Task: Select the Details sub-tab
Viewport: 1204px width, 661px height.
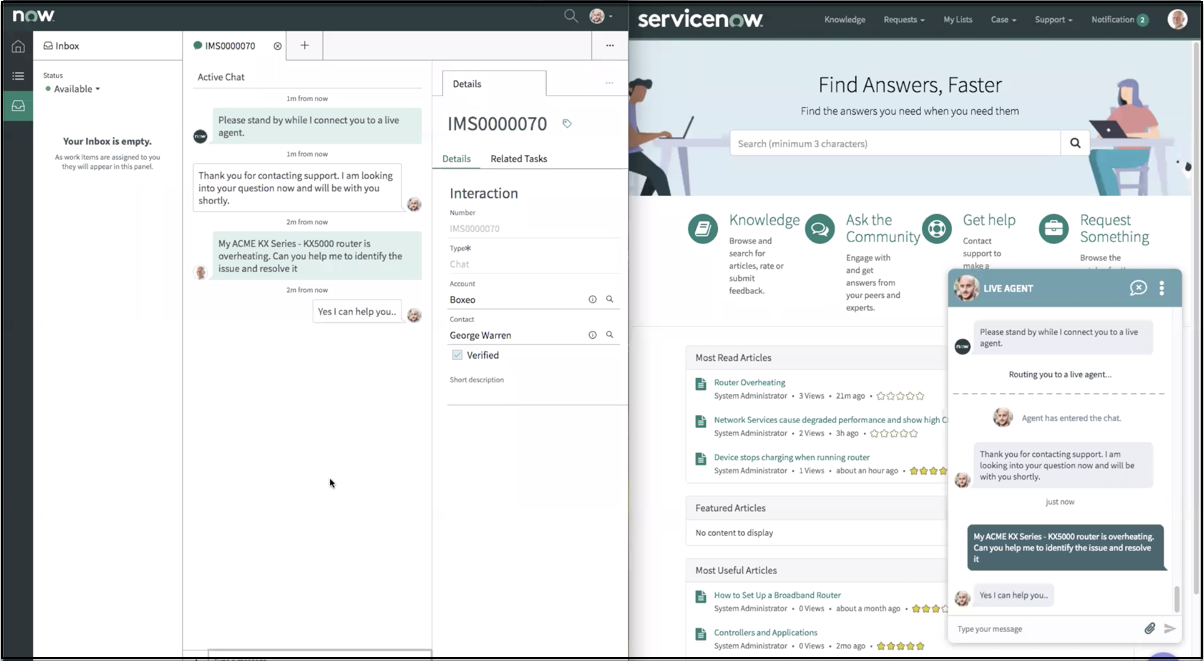Action: [456, 159]
